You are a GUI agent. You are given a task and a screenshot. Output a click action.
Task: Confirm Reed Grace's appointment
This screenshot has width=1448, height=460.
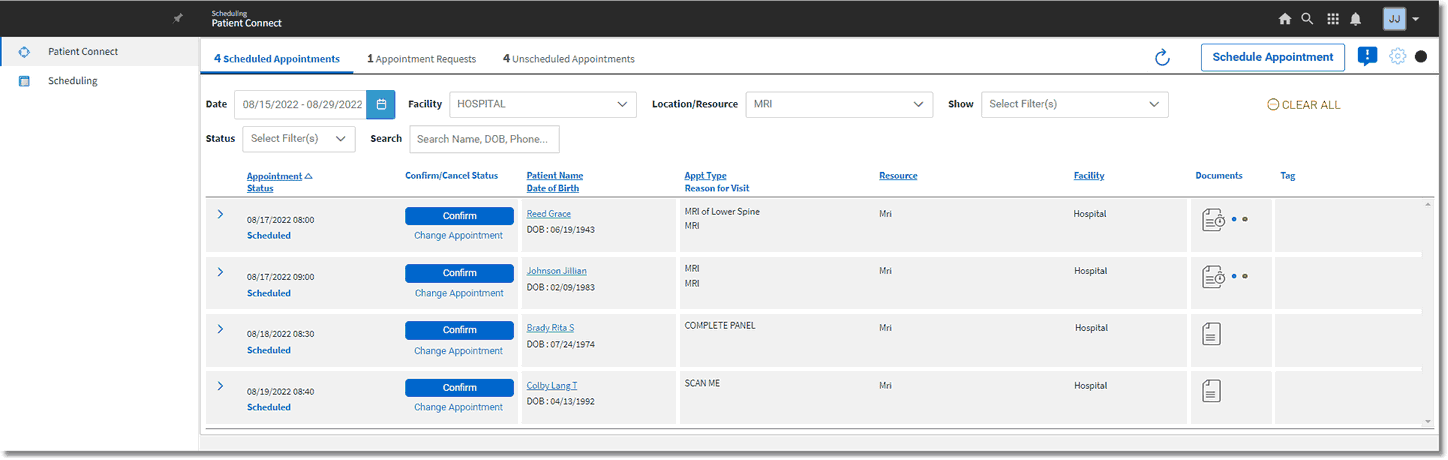459,216
